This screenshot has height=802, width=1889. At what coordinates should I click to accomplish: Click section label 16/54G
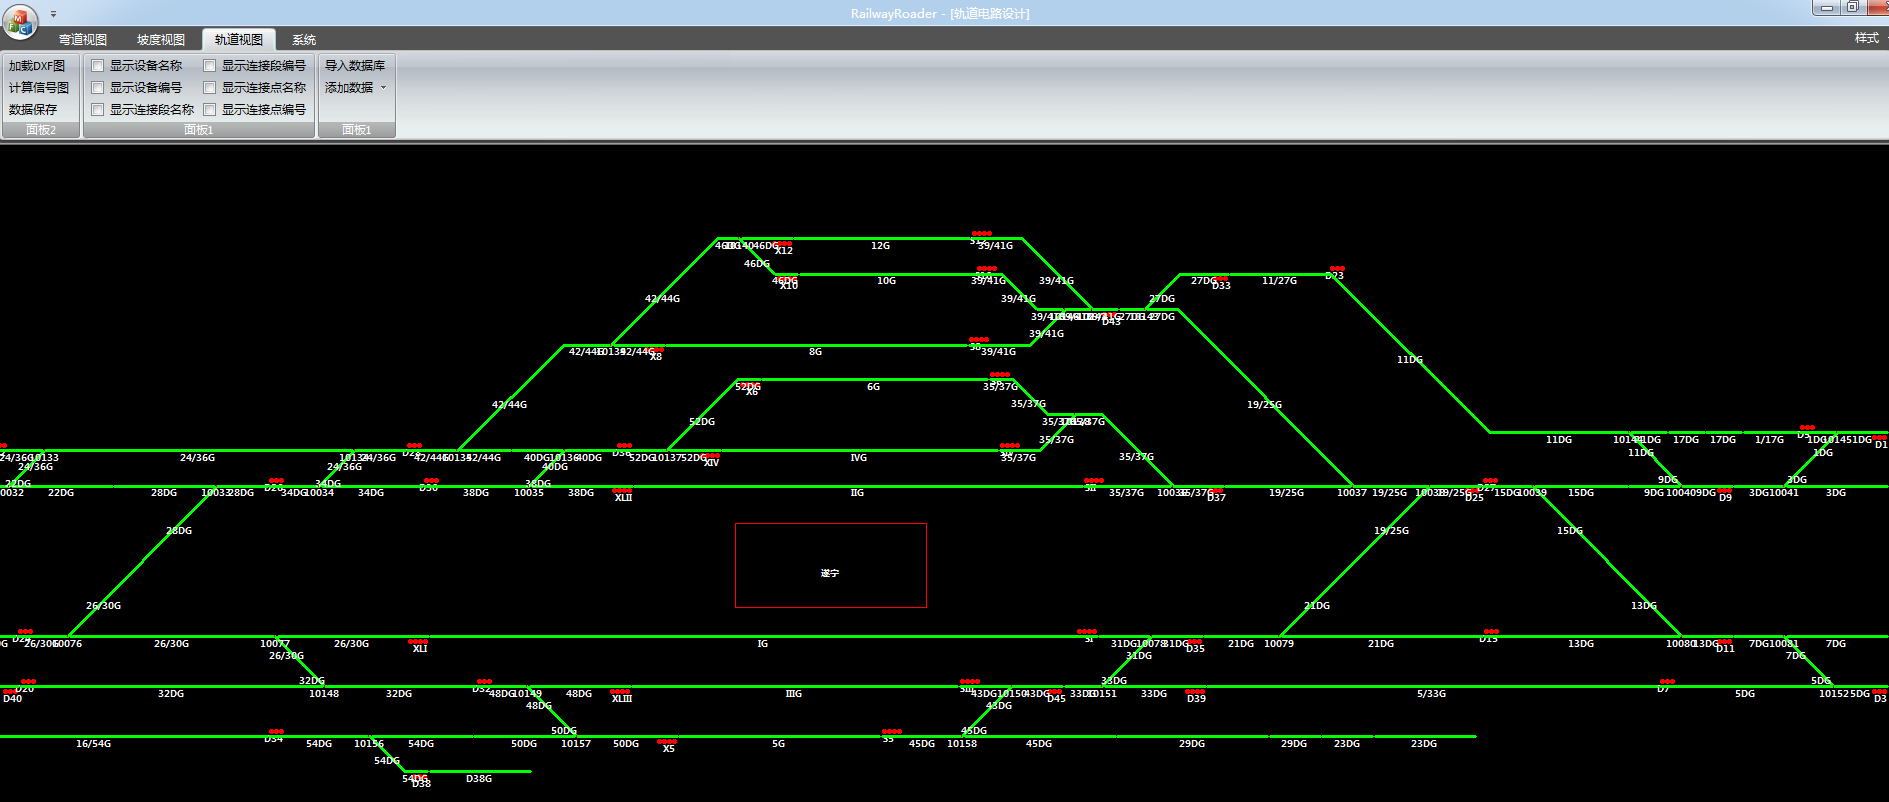93,744
